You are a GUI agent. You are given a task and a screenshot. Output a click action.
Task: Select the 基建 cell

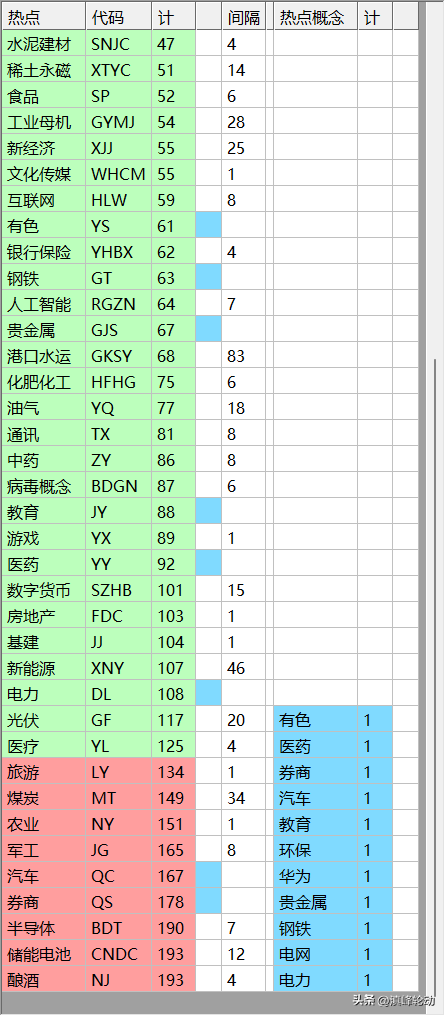45,641
